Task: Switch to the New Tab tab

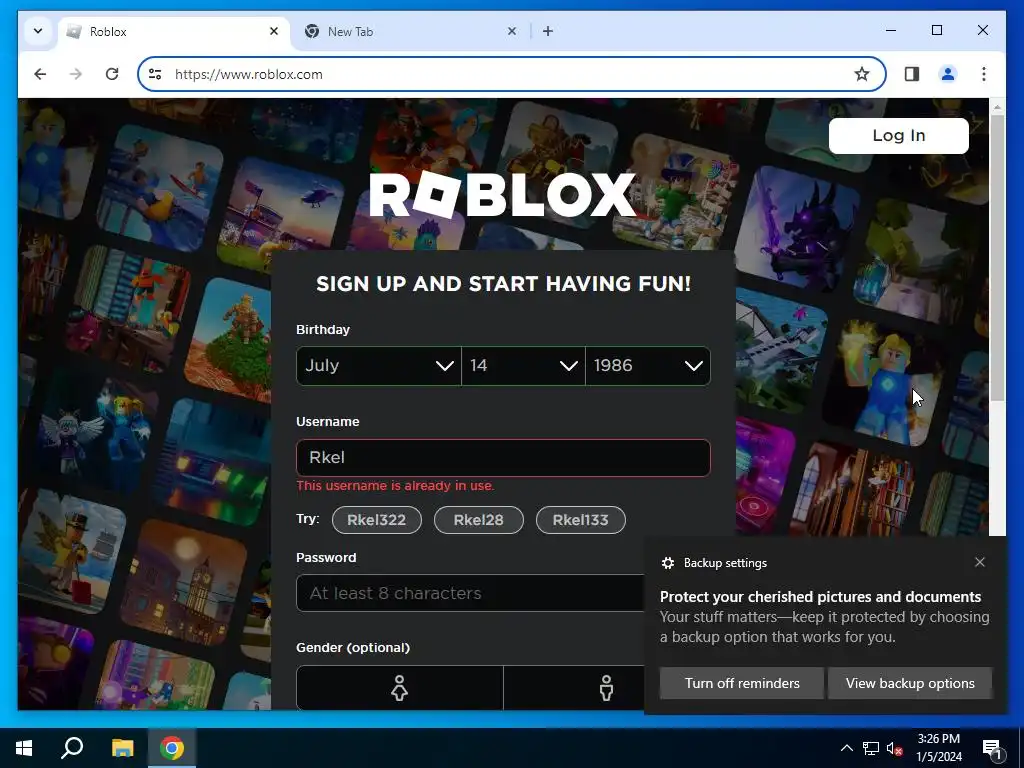Action: (x=411, y=31)
